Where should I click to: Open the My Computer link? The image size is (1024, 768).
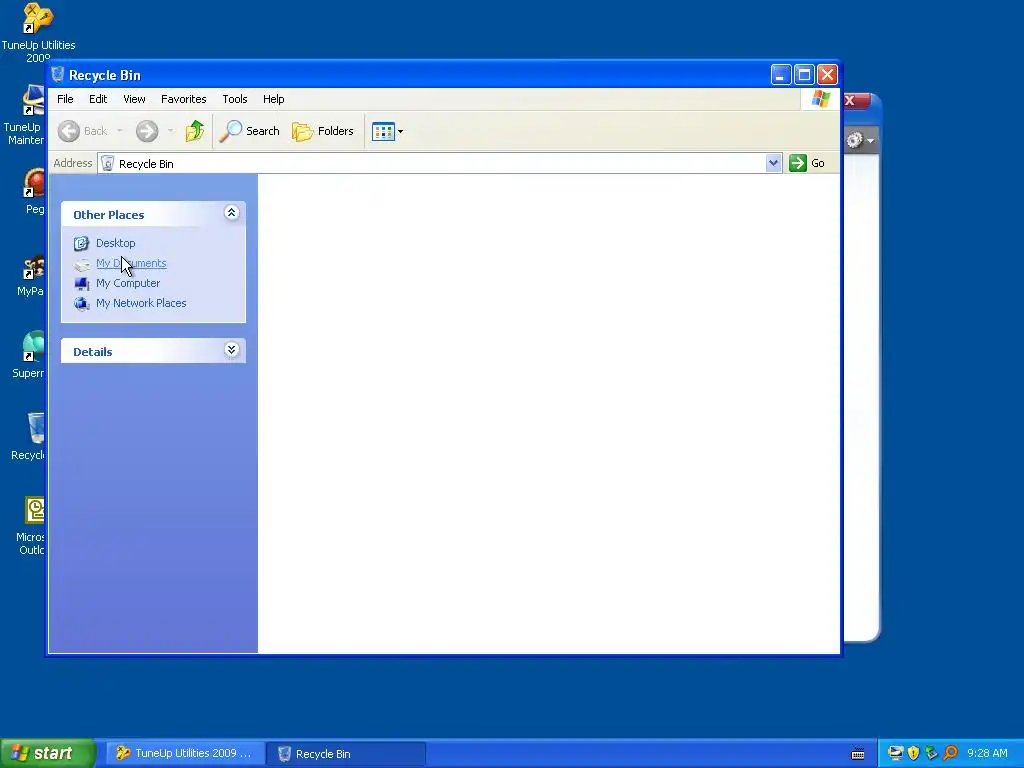click(128, 283)
